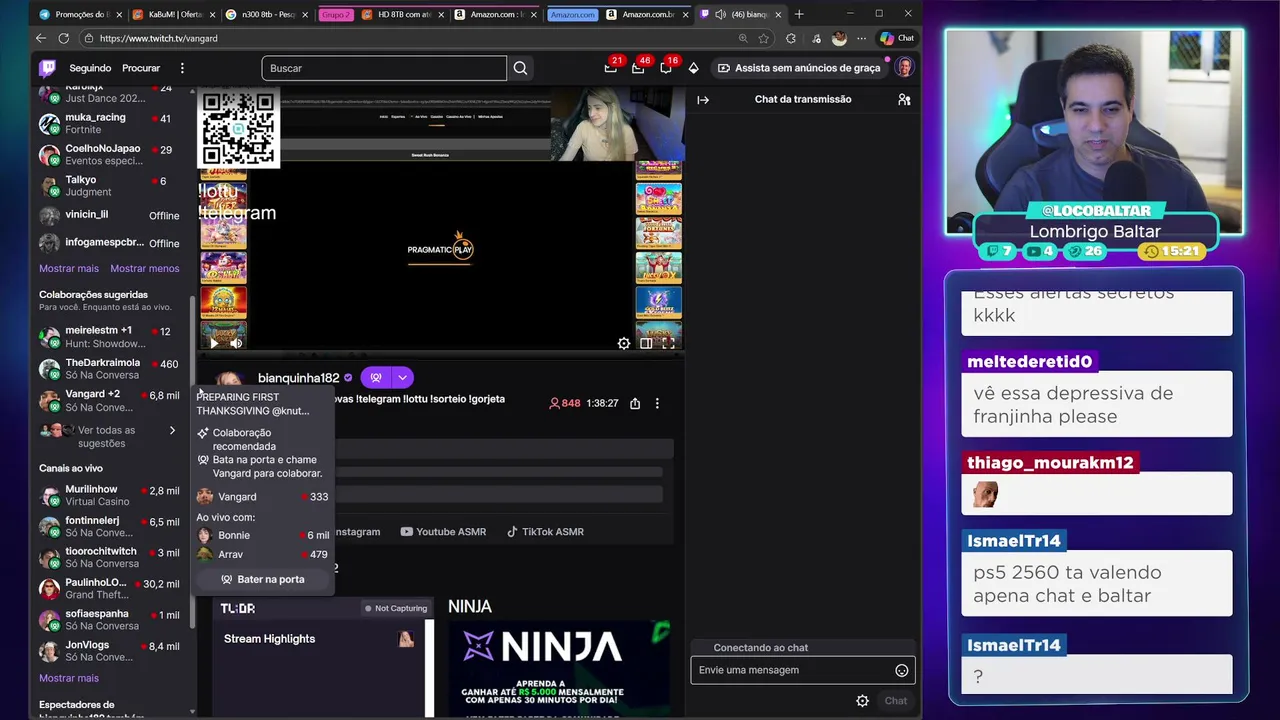Open the Copilot Chat button in Edge
The image size is (1280, 720).
[896, 38]
